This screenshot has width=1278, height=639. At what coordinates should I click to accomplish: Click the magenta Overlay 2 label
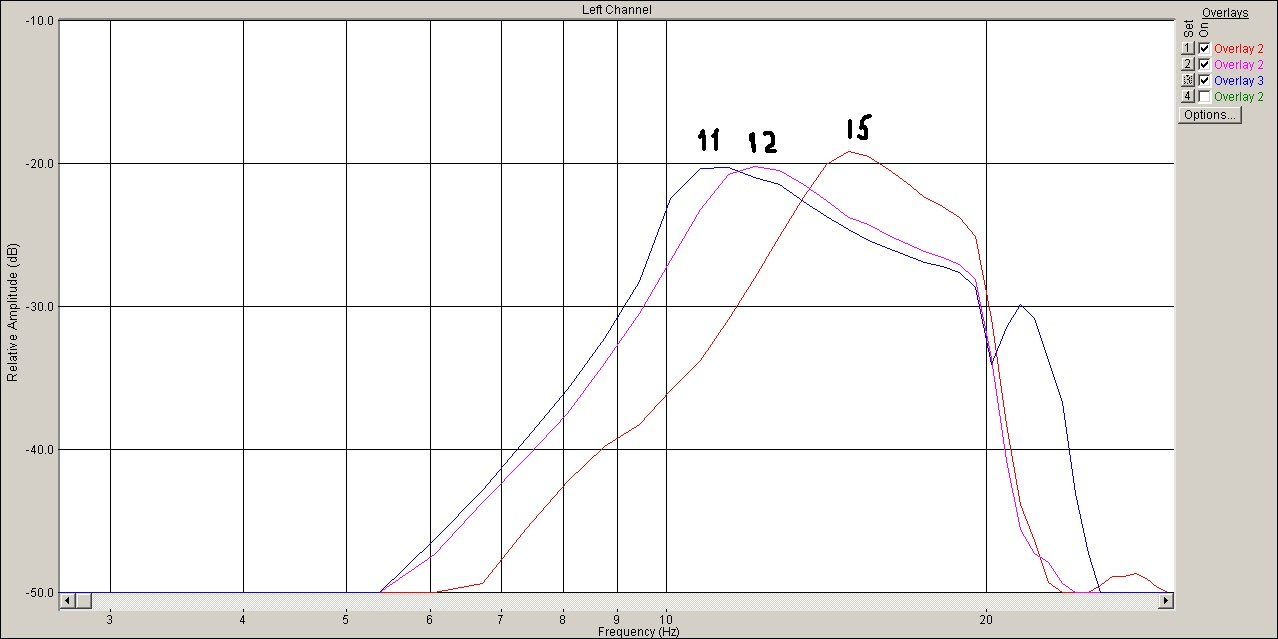(1239, 65)
